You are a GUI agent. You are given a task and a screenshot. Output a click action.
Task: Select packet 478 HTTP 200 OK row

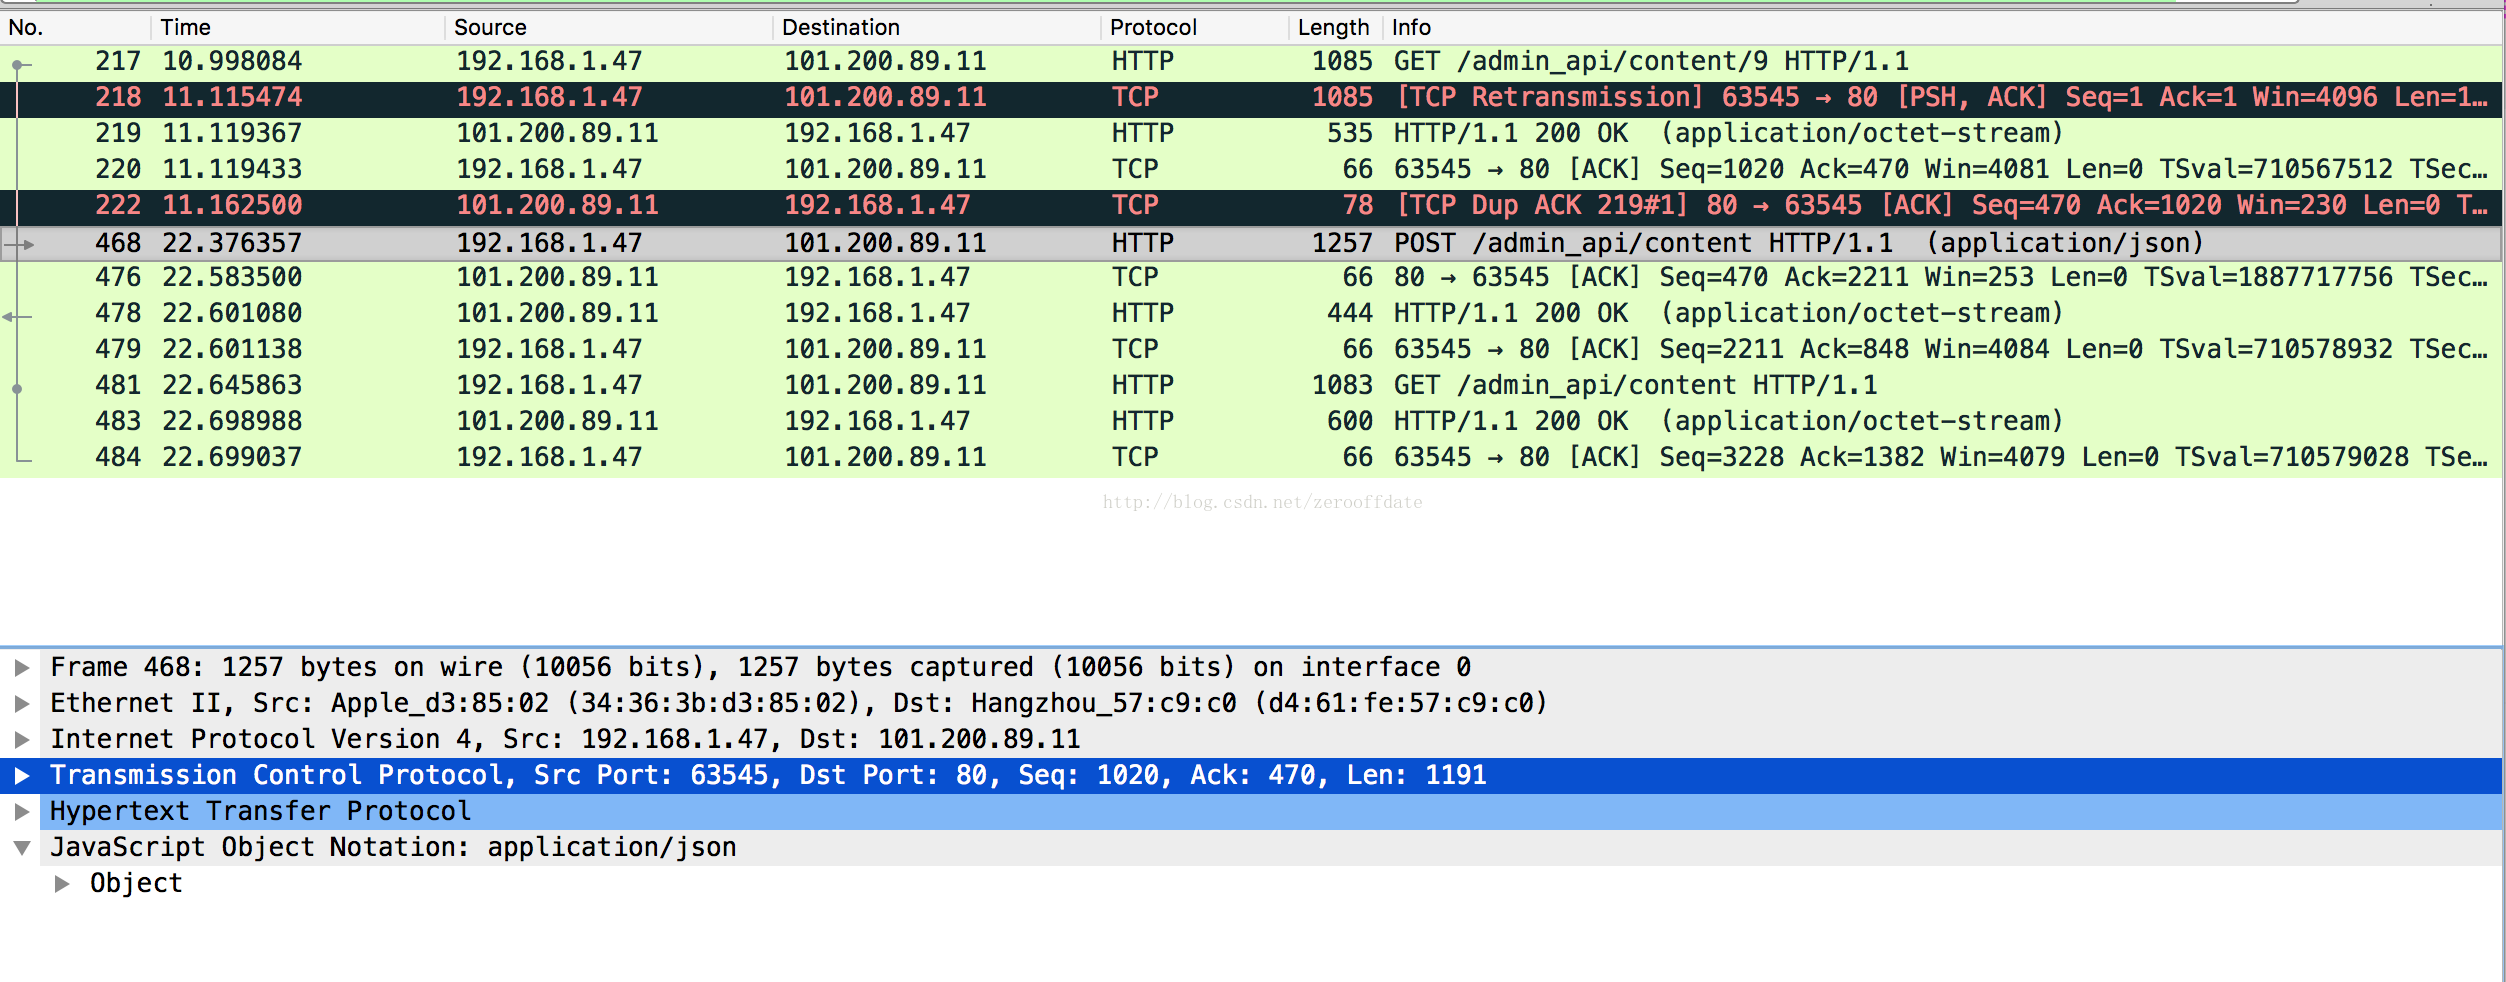(x=1251, y=314)
